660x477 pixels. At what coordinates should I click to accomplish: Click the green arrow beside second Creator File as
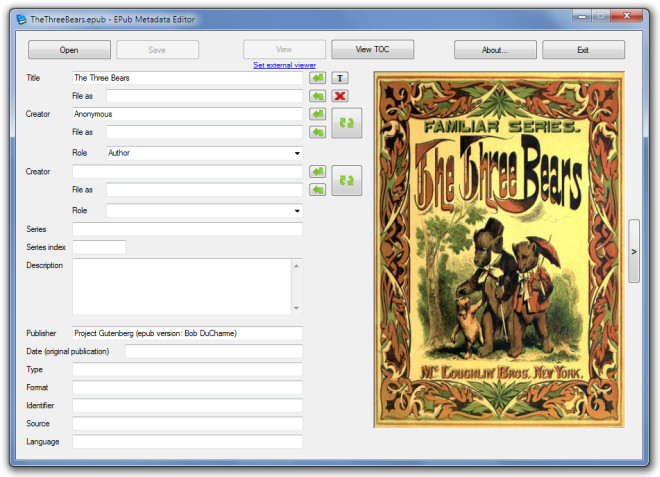pyautogui.click(x=318, y=190)
